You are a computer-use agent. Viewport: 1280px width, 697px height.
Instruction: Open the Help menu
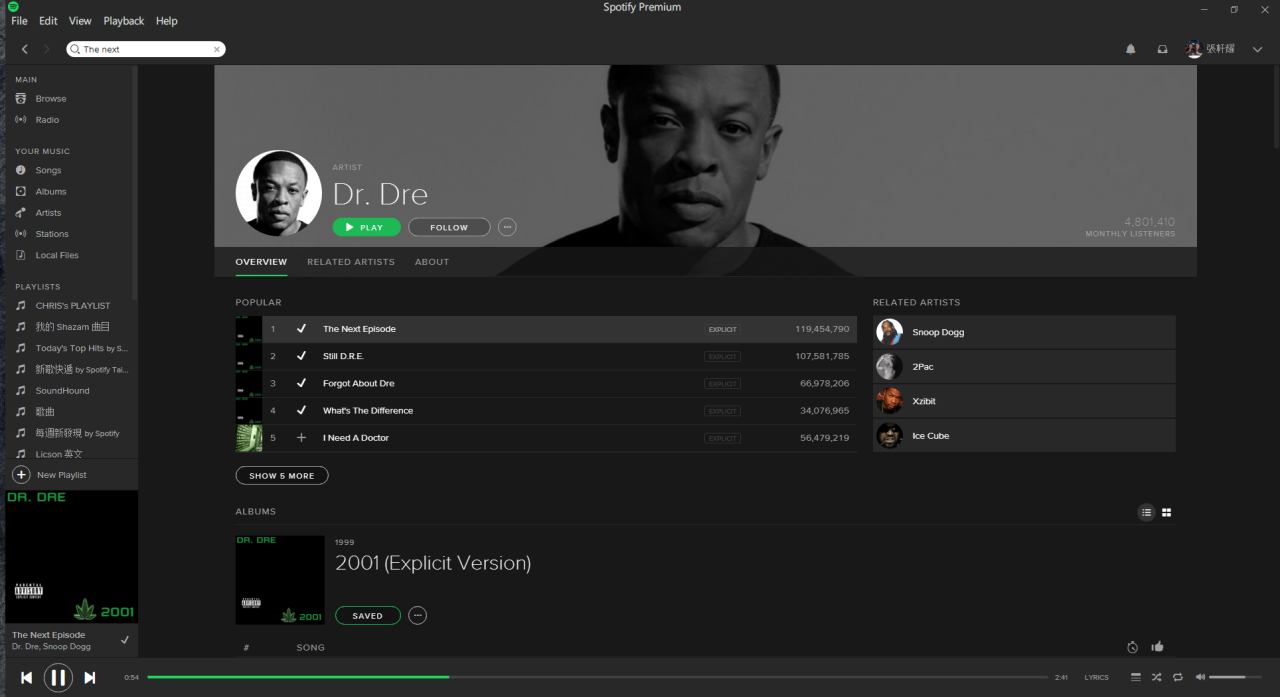tap(167, 21)
